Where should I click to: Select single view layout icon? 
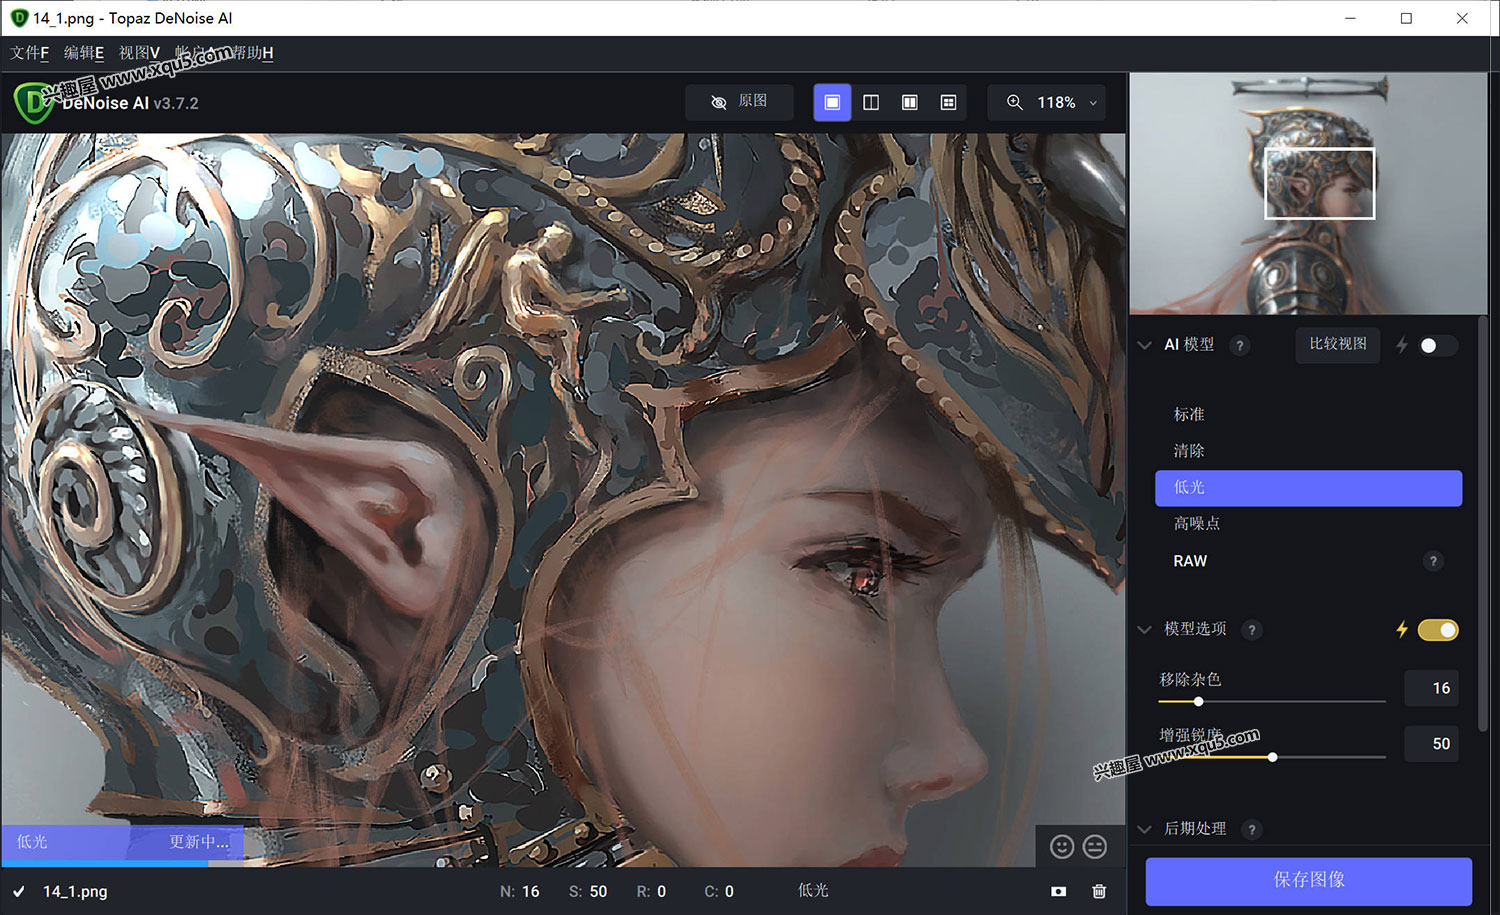(x=832, y=102)
